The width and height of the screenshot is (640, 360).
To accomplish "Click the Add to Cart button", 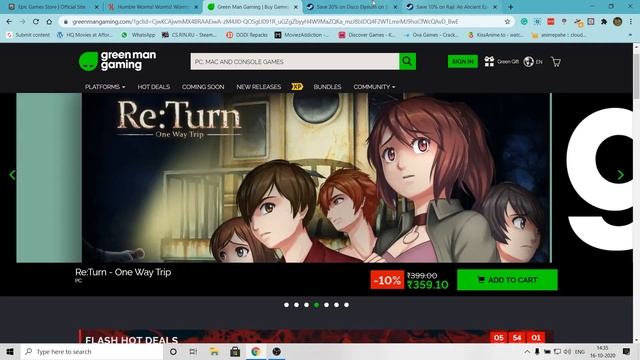I will 507,280.
